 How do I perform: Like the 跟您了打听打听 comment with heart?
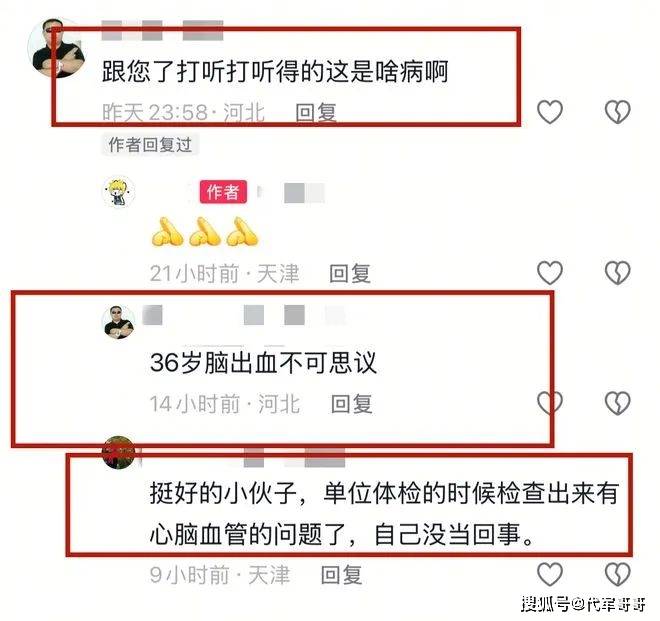550,112
